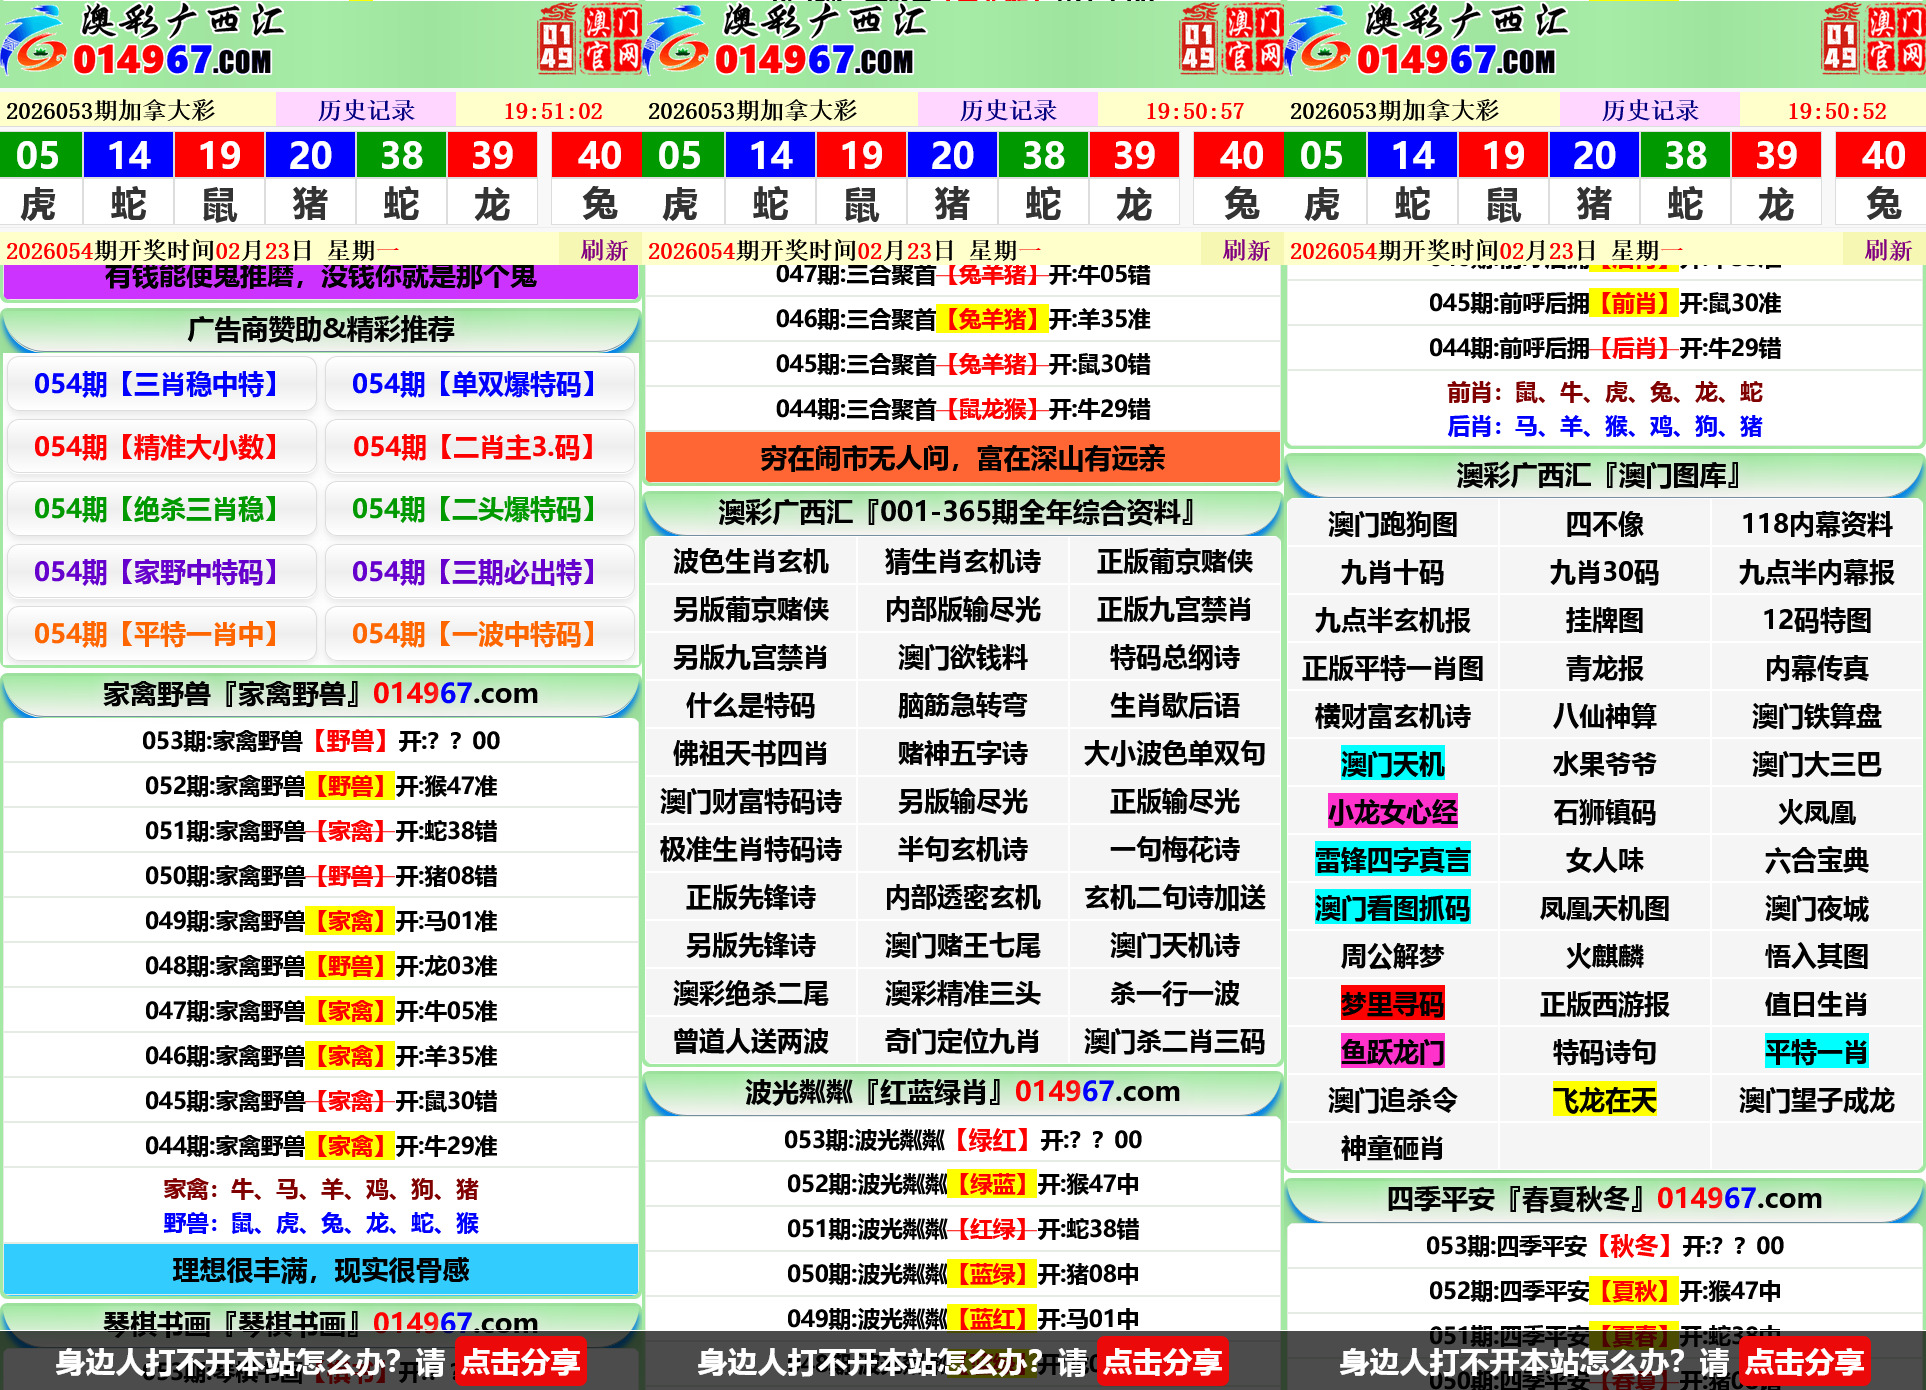This screenshot has width=1926, height=1390.
Task: Click the blue number ball 20
Action: 310,155
